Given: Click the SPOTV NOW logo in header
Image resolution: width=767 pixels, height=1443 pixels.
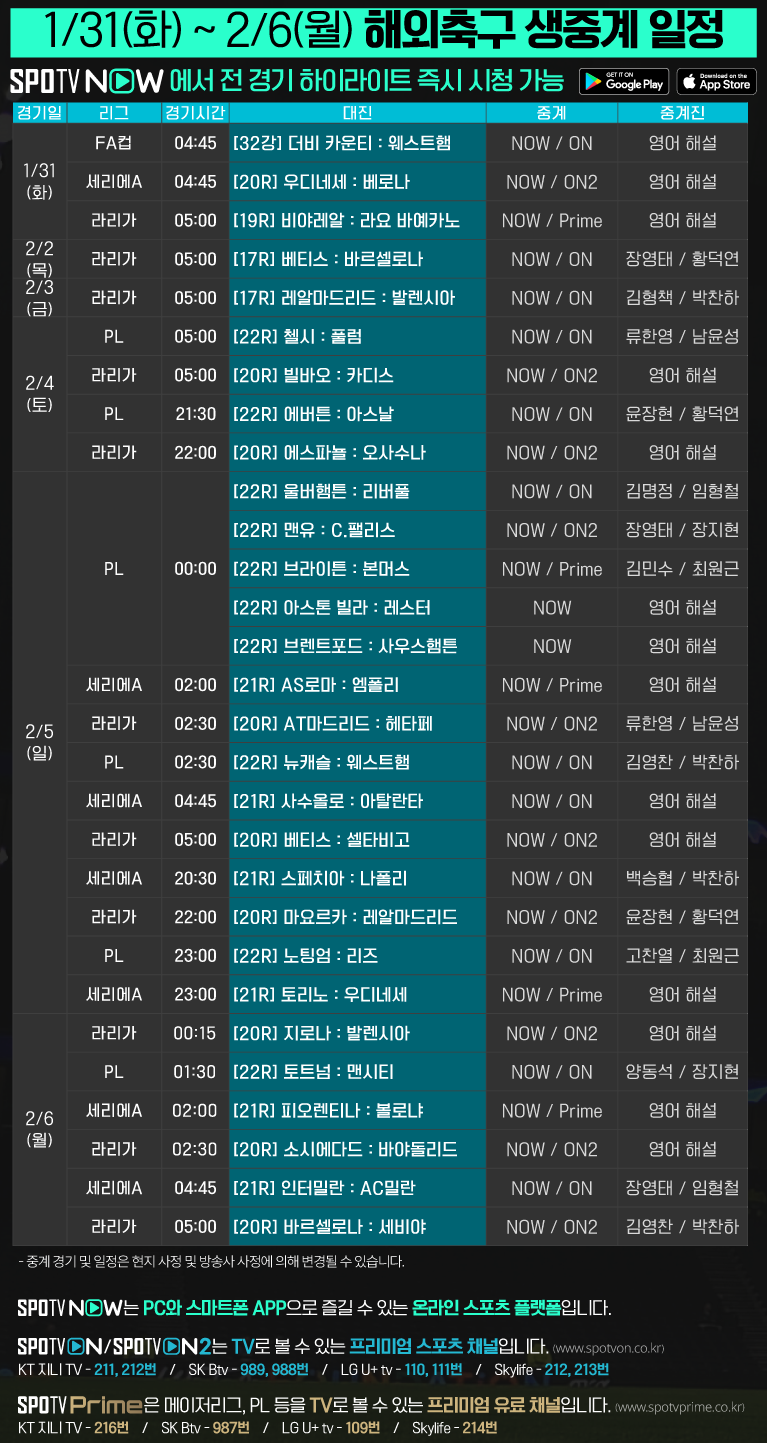Looking at the screenshot, I should click(86, 81).
